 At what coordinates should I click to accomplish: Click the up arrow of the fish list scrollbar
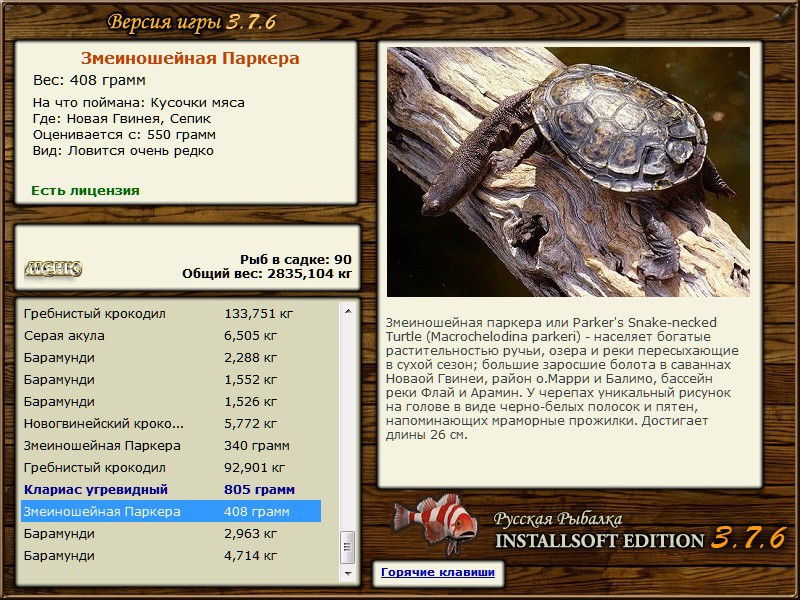point(348,311)
